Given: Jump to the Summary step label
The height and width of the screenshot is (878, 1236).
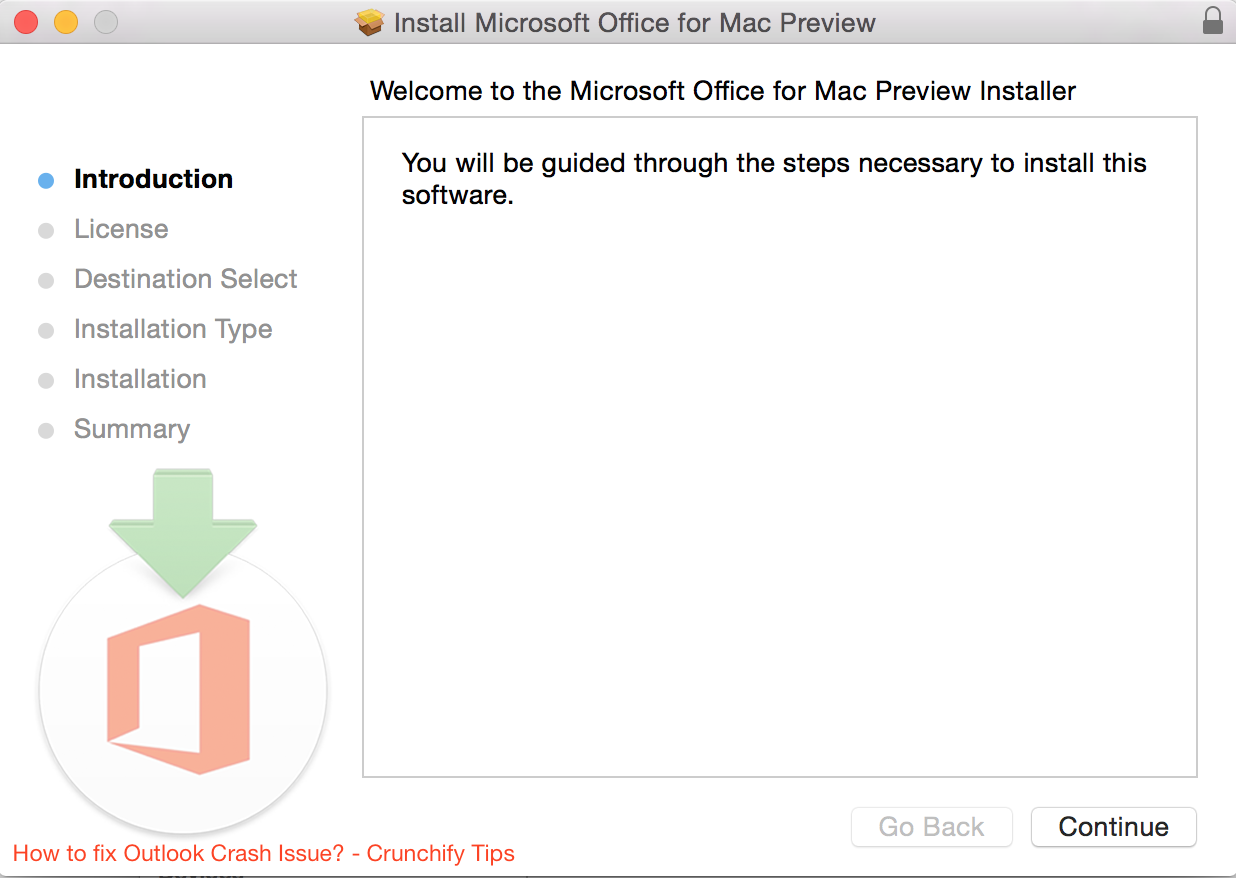Looking at the screenshot, I should coord(132,429).
